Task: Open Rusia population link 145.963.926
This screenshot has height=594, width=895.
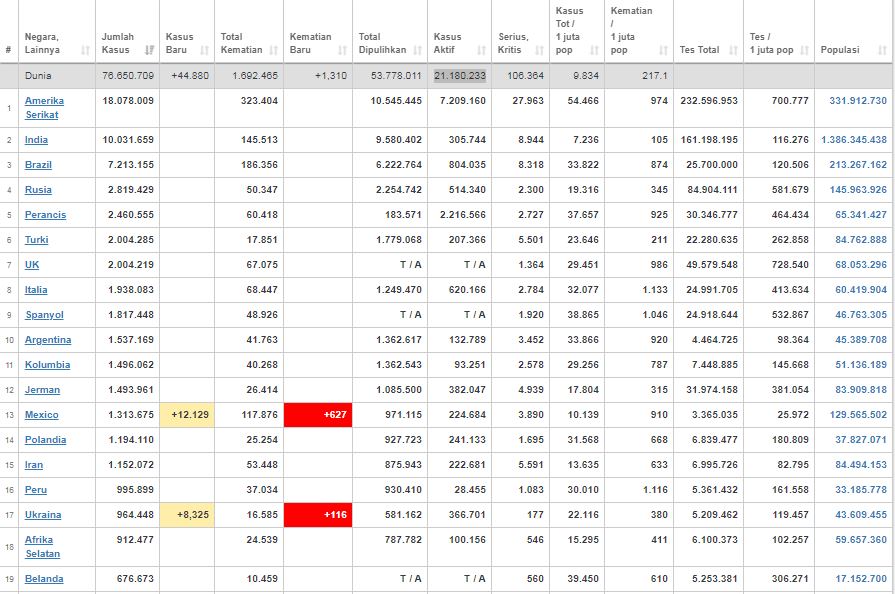Action: click(858, 190)
